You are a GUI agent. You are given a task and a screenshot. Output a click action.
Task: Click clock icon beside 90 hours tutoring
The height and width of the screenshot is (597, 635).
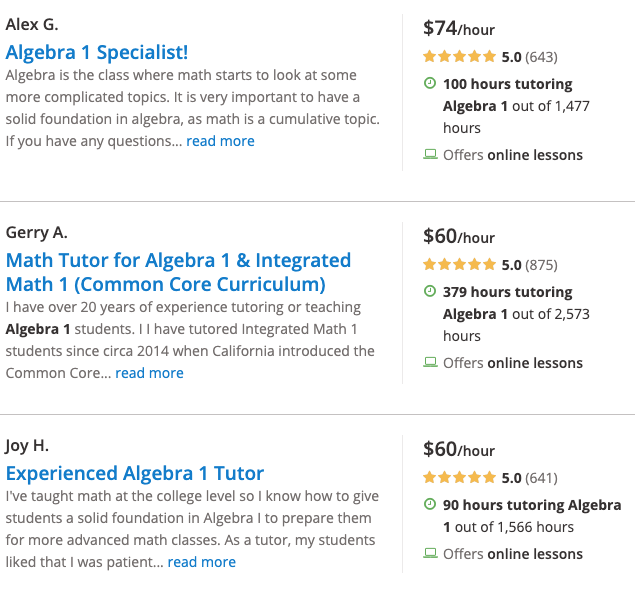430,504
